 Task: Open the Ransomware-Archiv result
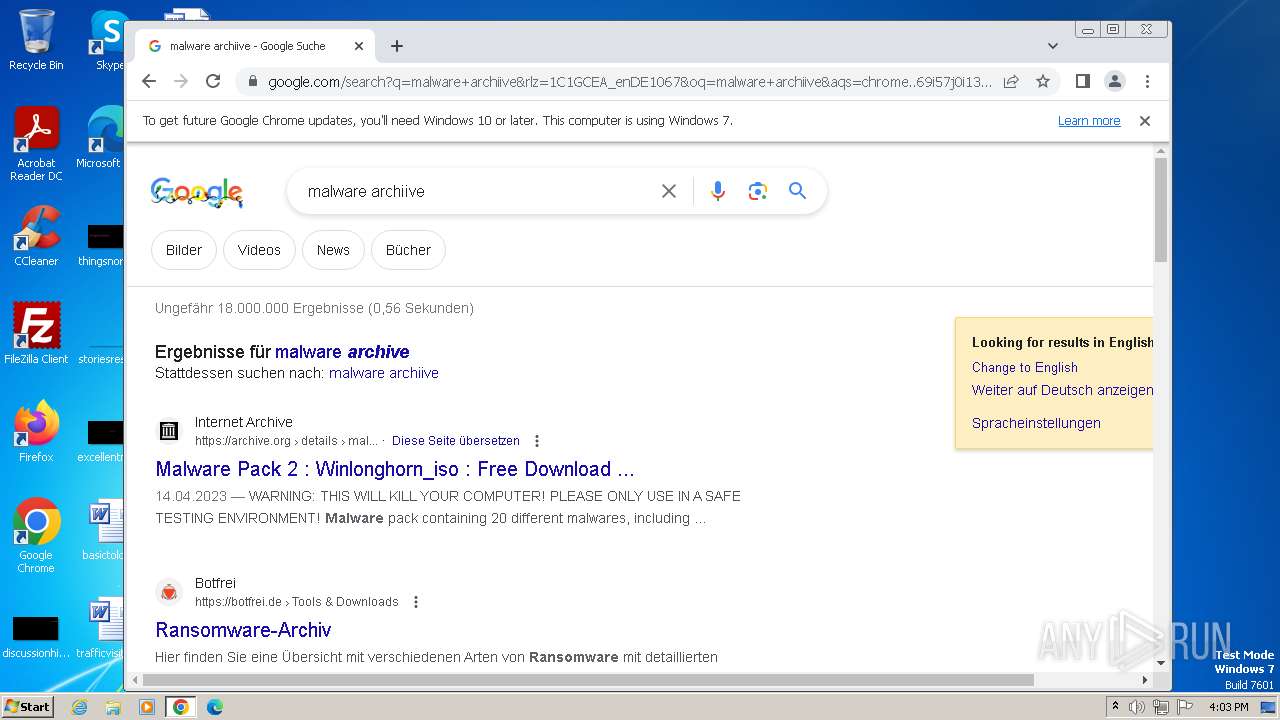[x=243, y=630]
